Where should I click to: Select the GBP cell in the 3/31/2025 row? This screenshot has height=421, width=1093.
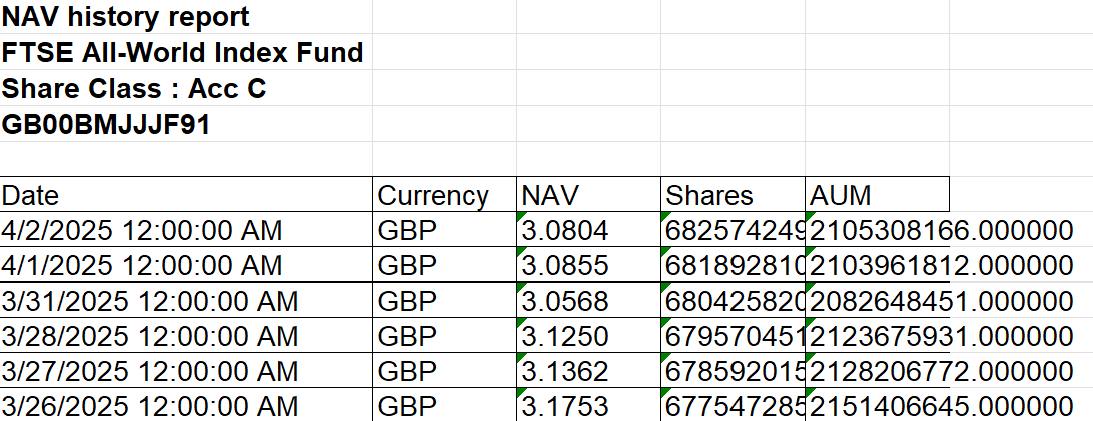coord(445,300)
